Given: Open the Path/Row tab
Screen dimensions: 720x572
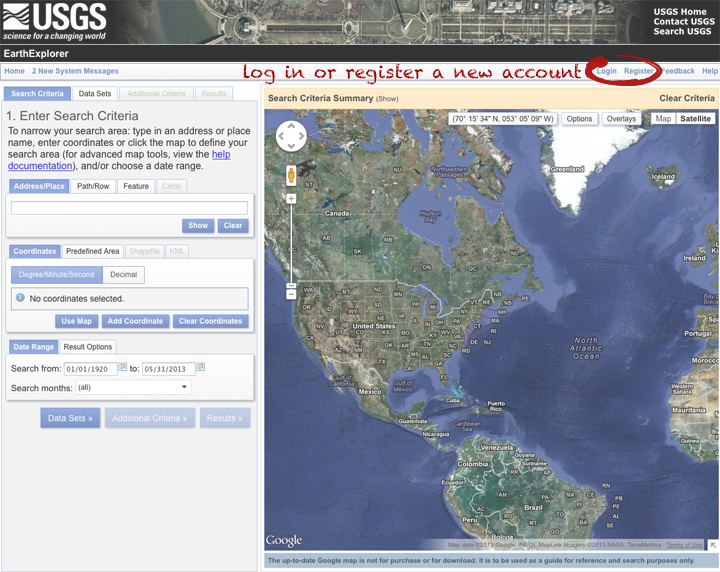Looking at the screenshot, I should (x=93, y=186).
